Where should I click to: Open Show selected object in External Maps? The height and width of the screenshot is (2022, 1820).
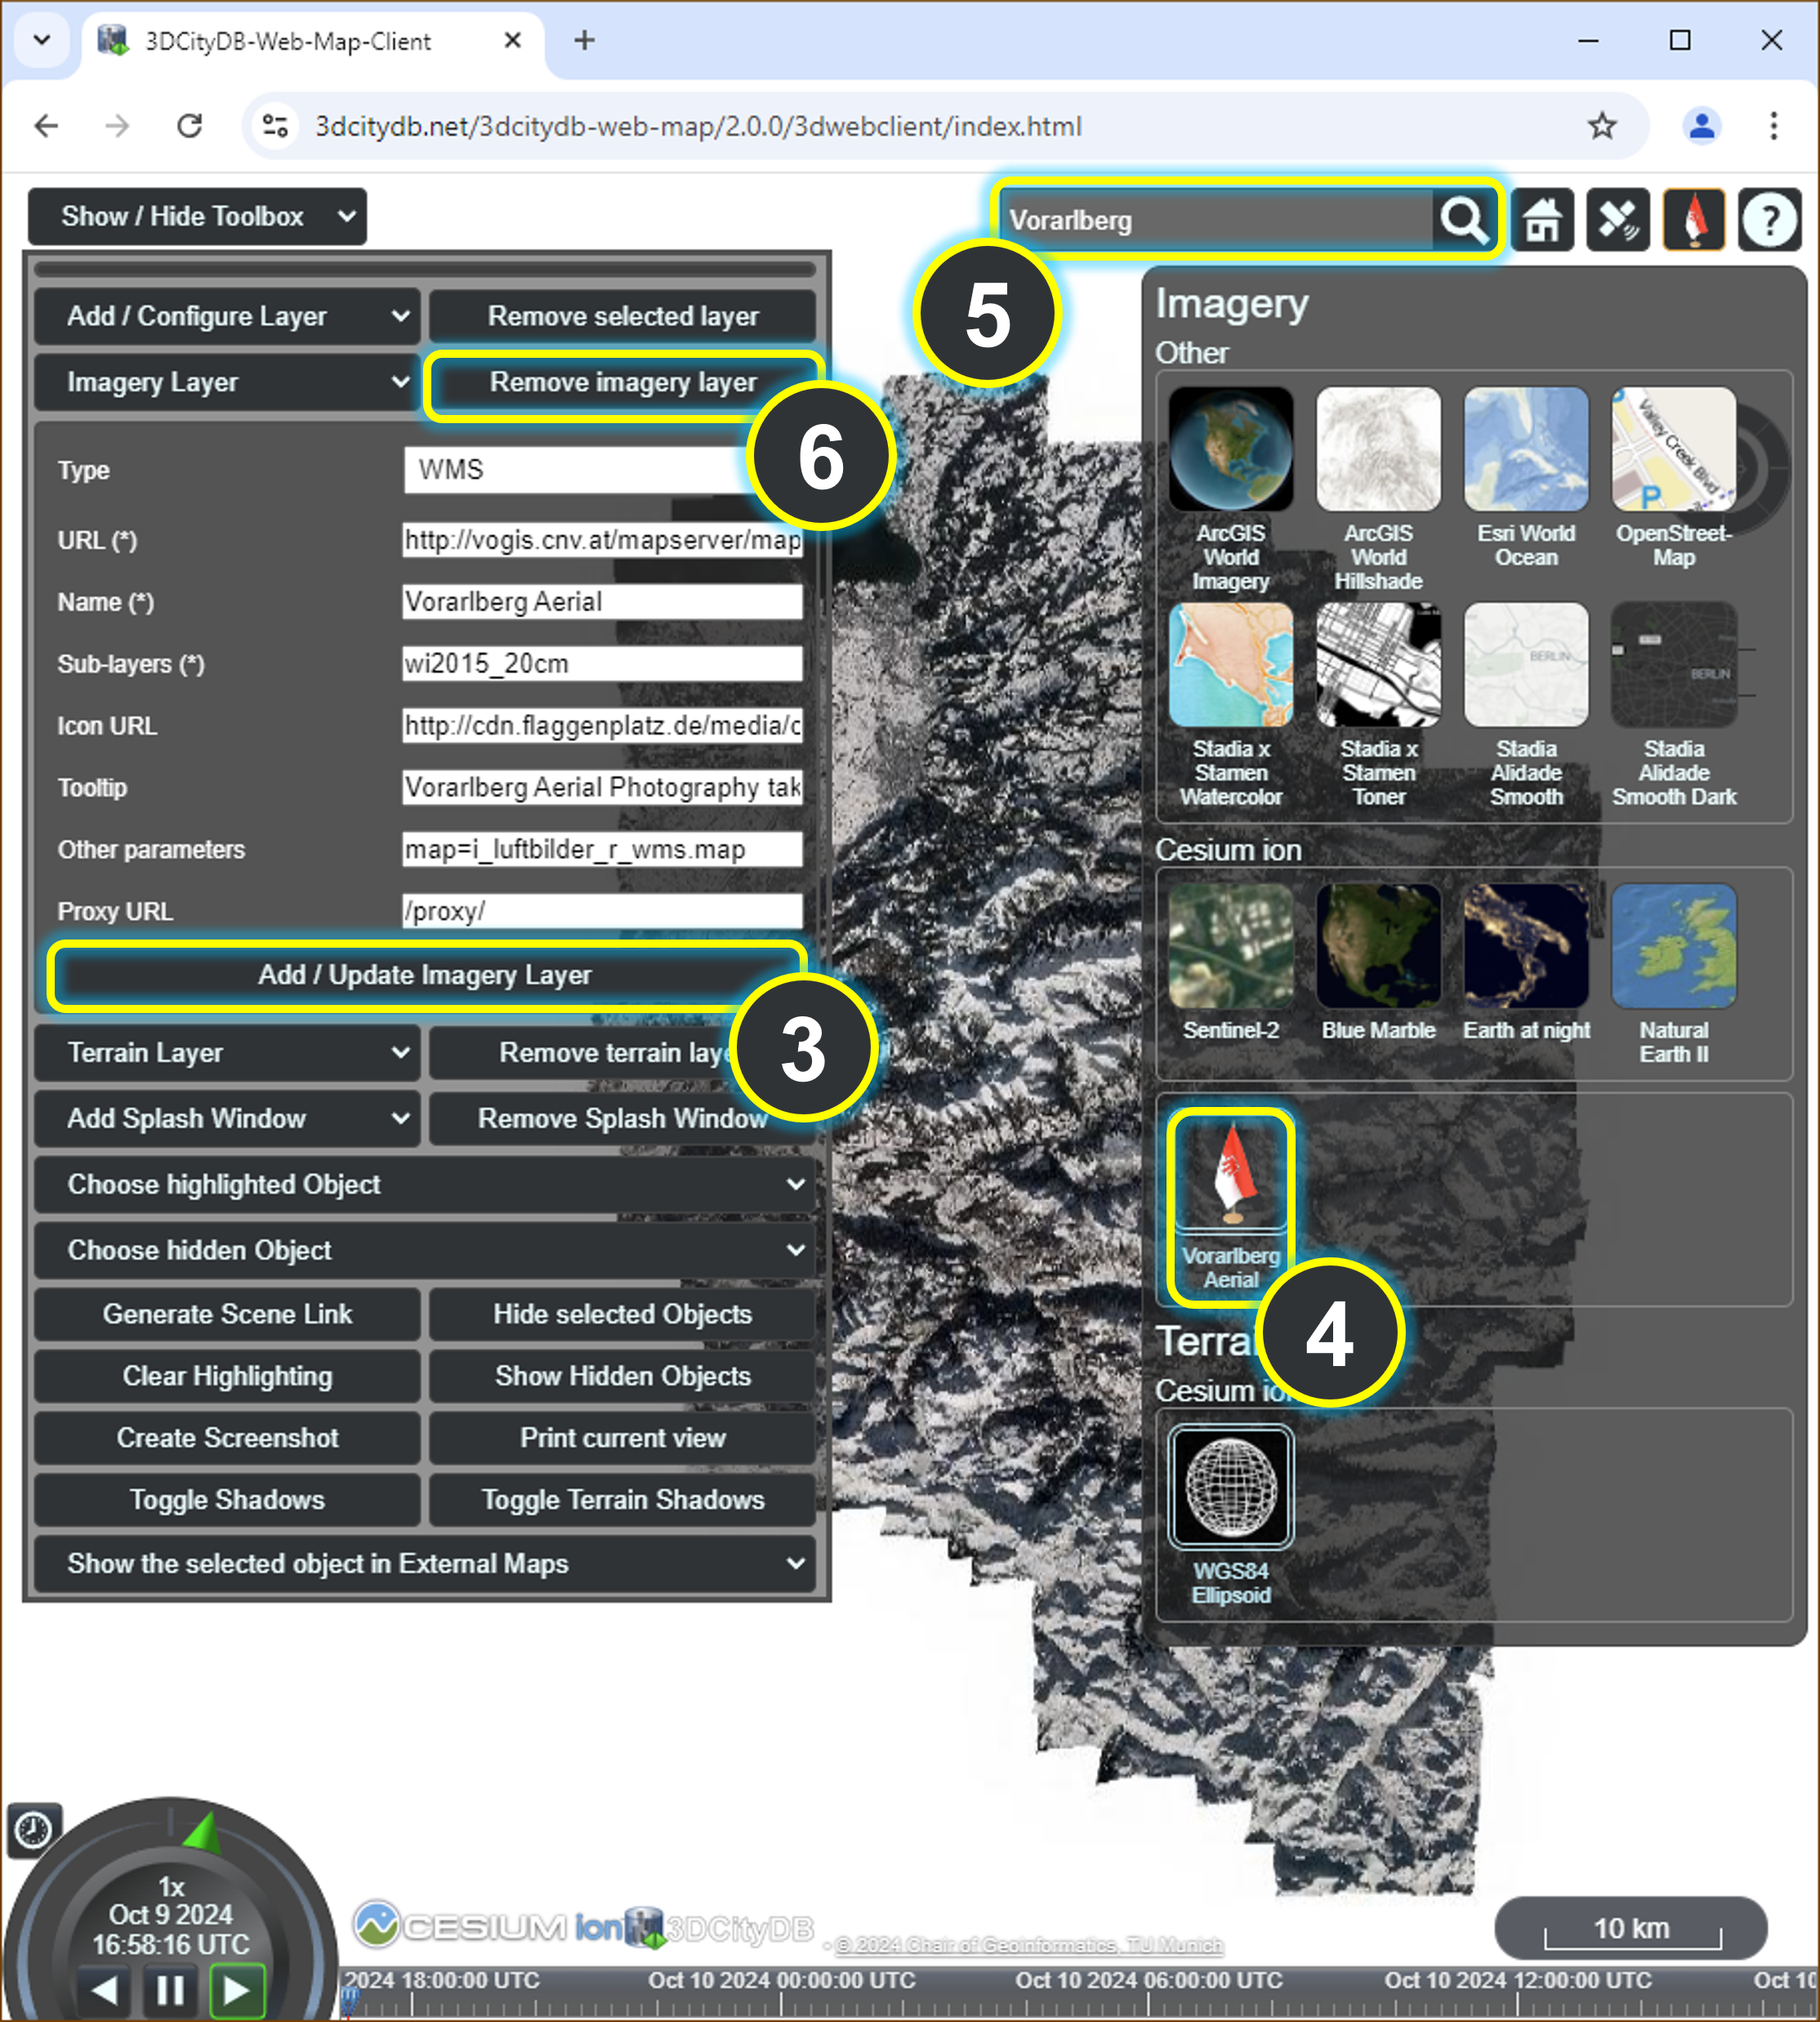click(x=425, y=1563)
